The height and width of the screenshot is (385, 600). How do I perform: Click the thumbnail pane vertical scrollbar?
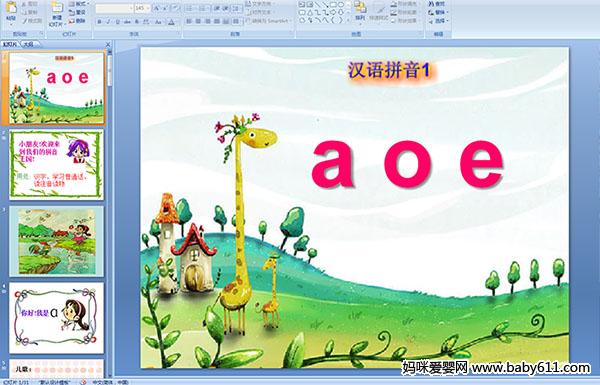pos(110,214)
